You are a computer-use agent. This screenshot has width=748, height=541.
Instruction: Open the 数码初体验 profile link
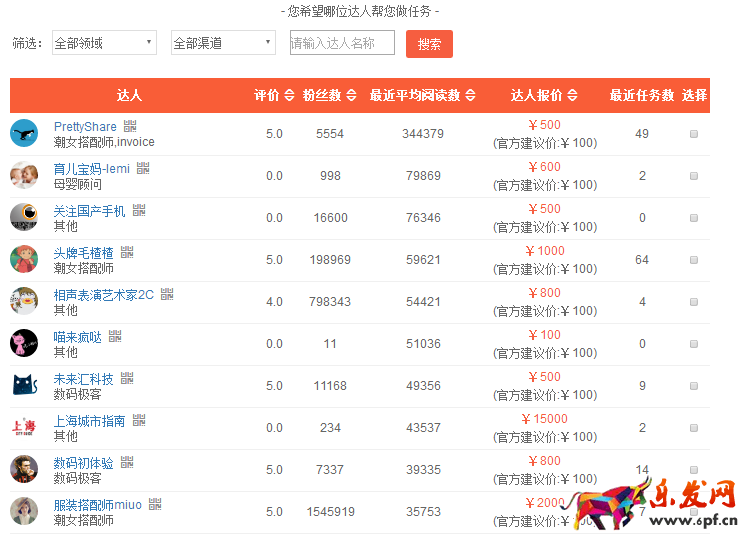point(83,463)
